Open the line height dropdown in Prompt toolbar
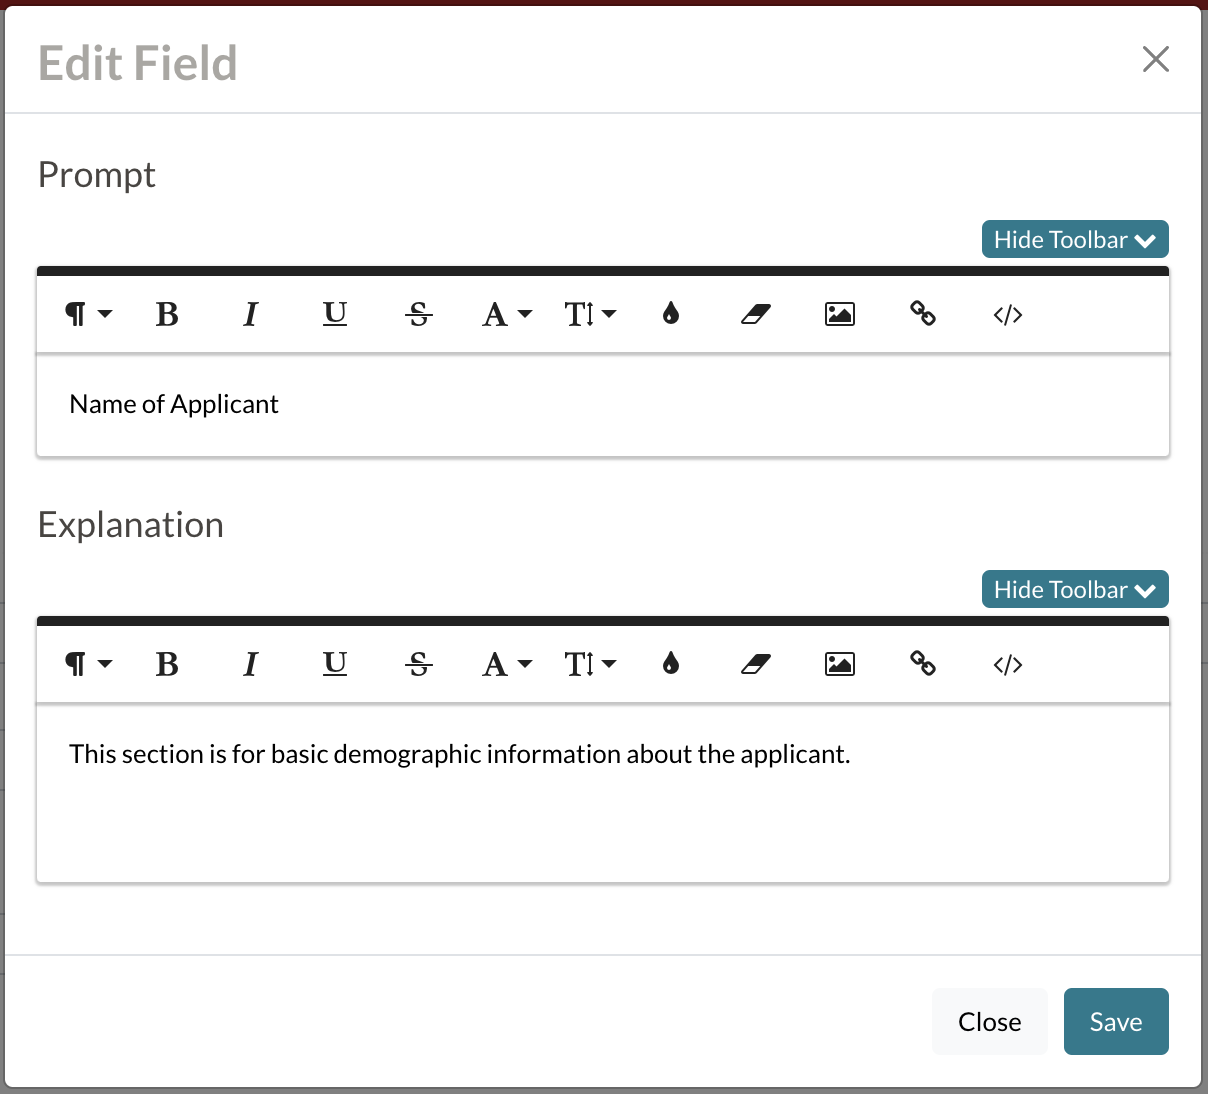 590,313
